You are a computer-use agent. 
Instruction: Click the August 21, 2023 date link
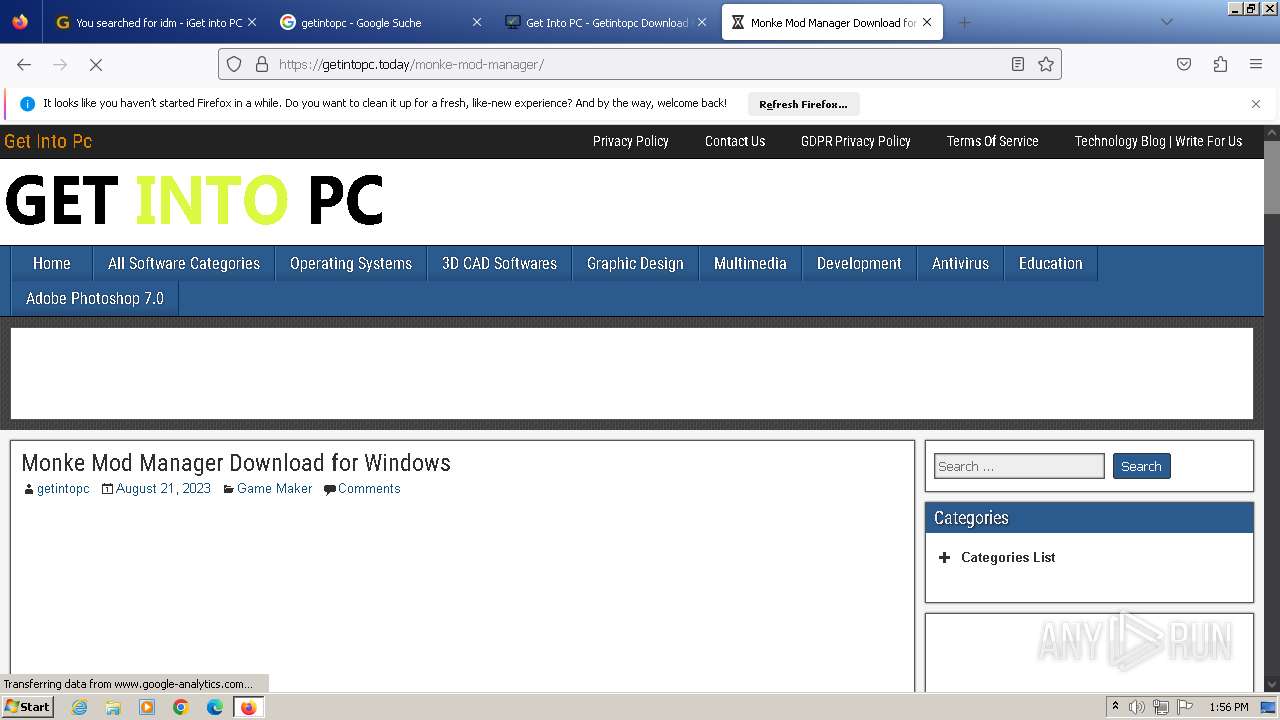coord(163,489)
